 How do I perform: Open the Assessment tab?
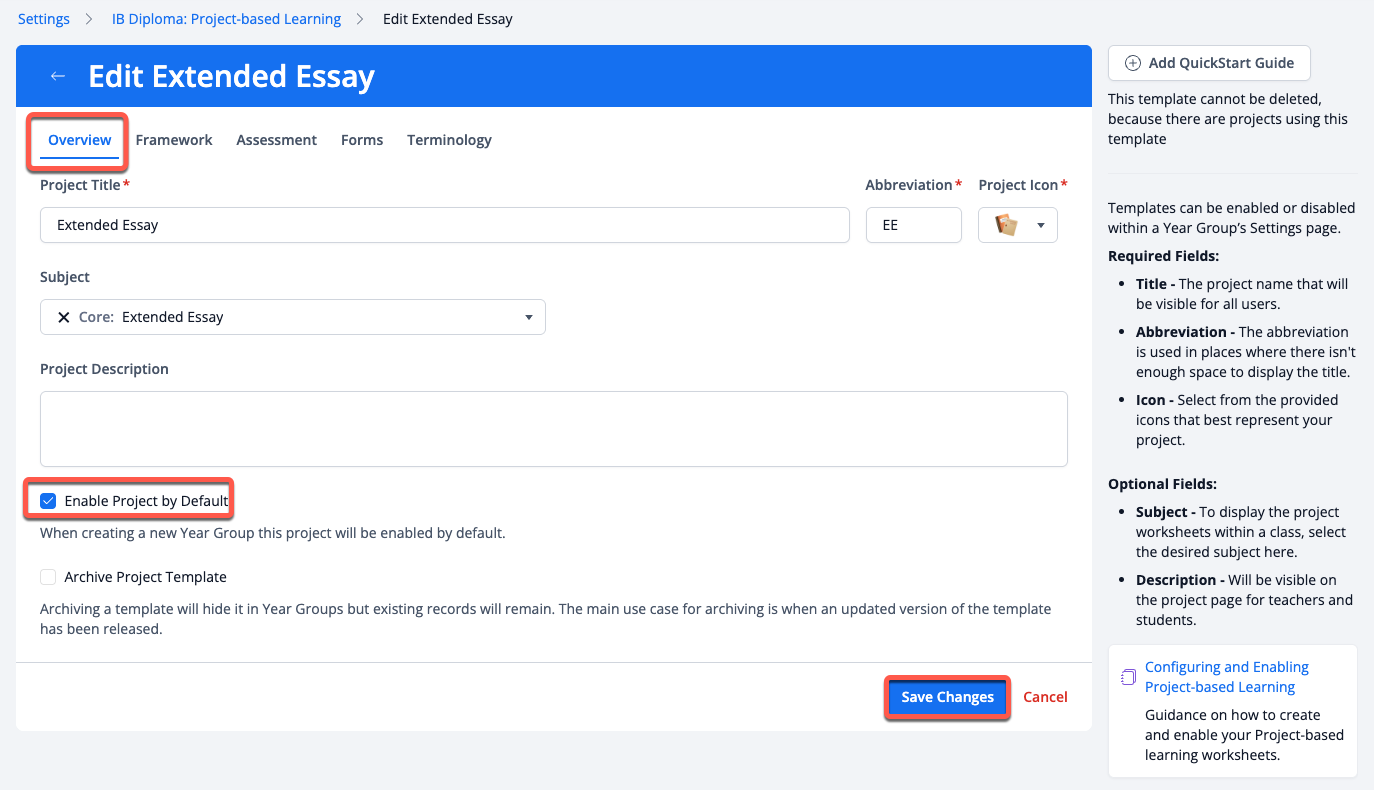point(276,140)
